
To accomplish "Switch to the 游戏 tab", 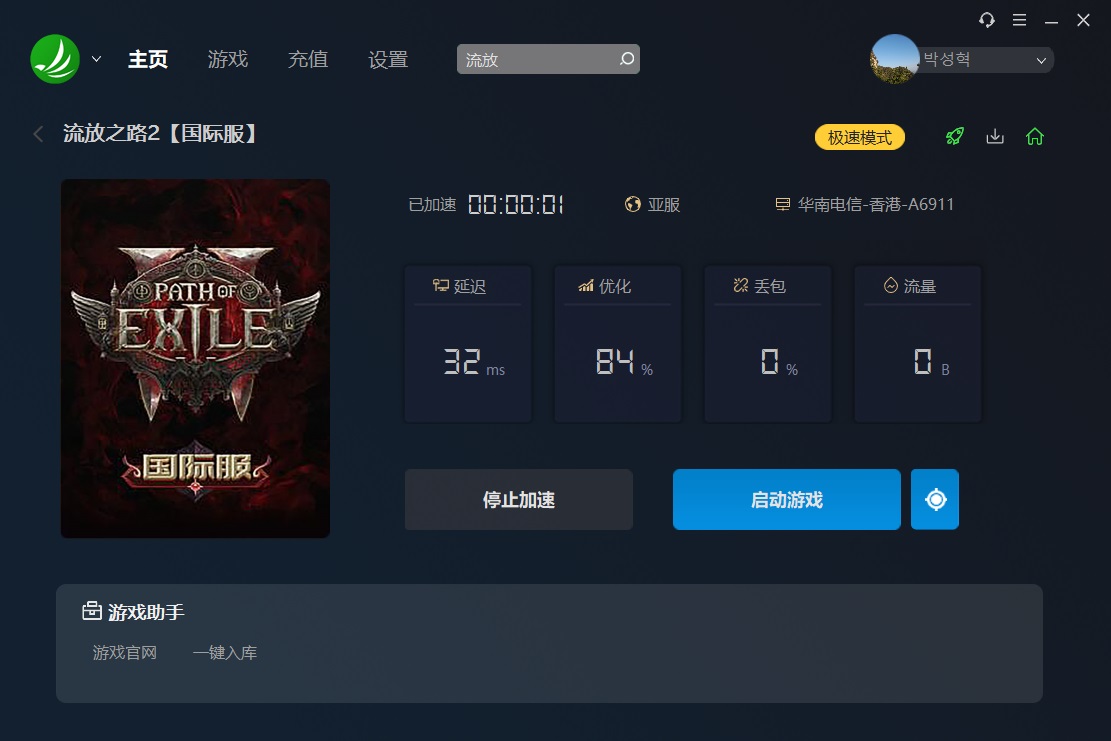I will (x=227, y=59).
